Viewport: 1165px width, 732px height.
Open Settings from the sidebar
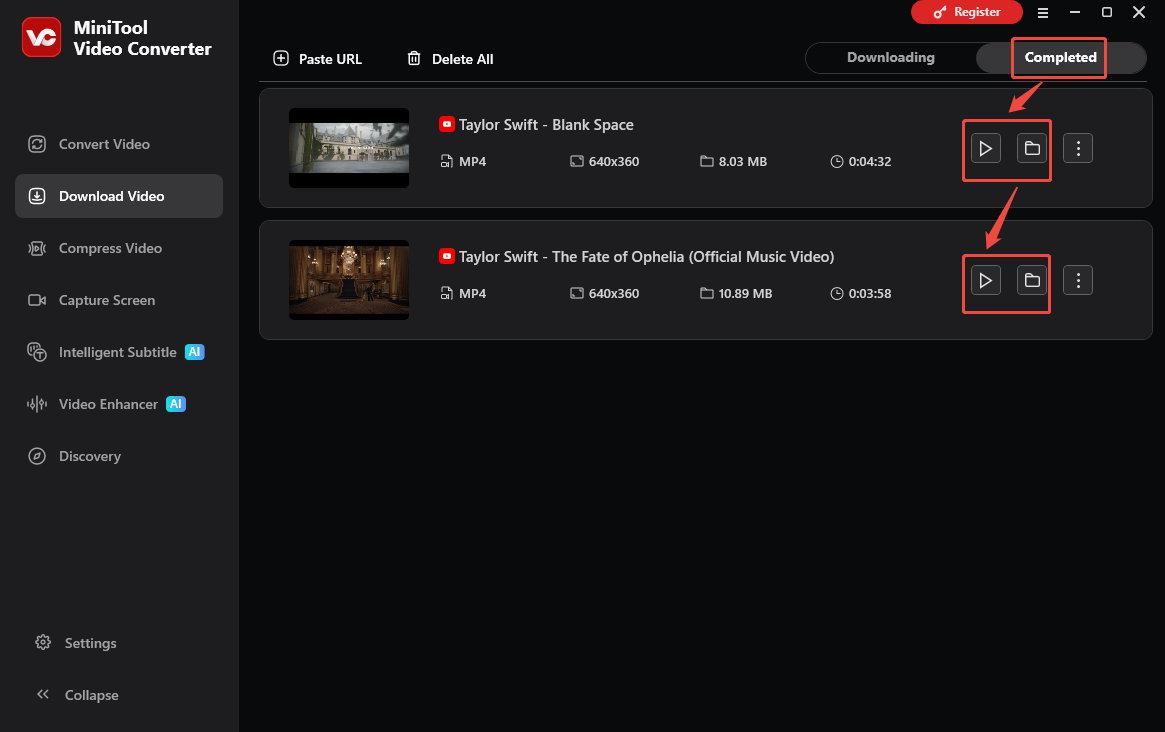[x=76, y=643]
